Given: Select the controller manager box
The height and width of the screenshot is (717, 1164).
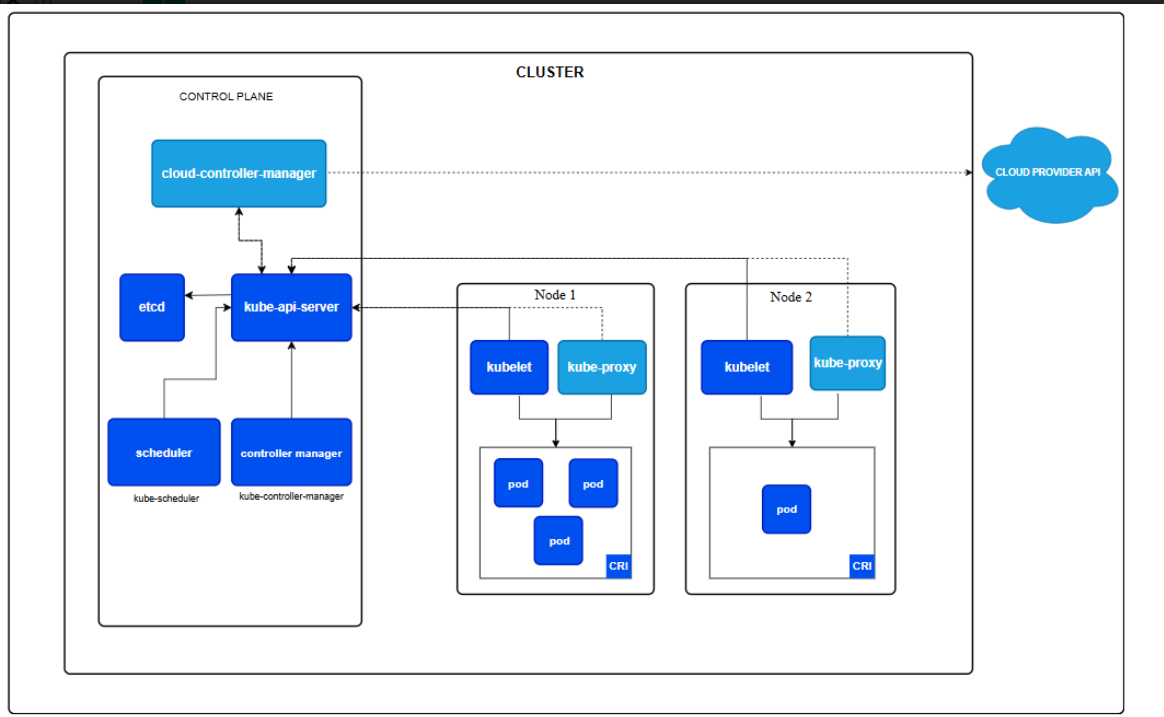Looking at the screenshot, I should tap(291, 452).
